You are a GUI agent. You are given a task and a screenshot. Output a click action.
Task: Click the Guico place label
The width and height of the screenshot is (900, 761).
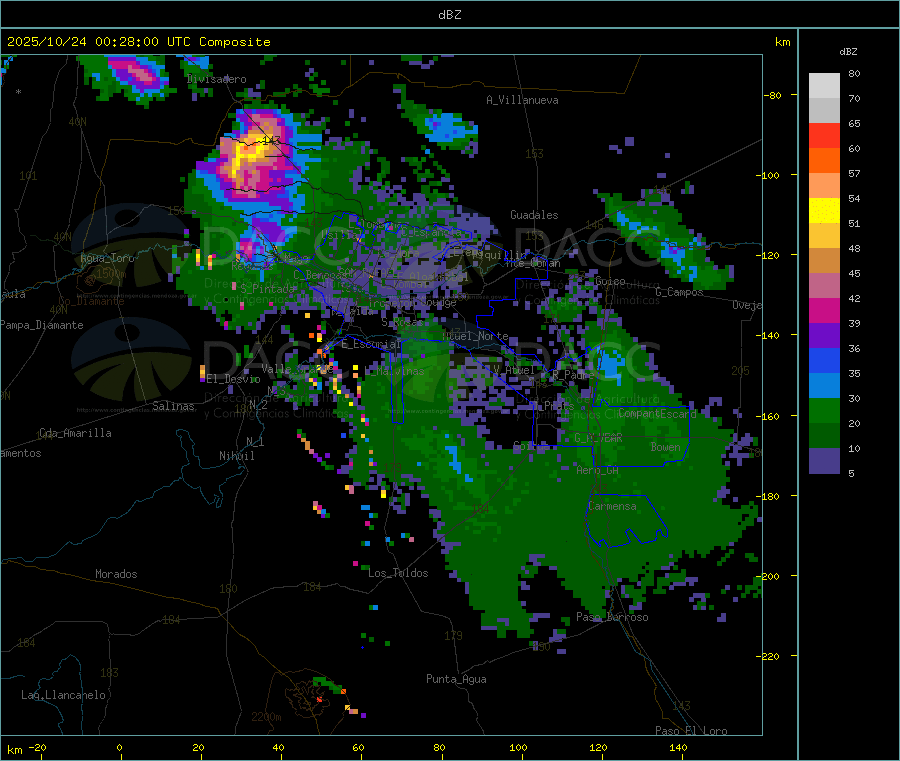[610, 281]
